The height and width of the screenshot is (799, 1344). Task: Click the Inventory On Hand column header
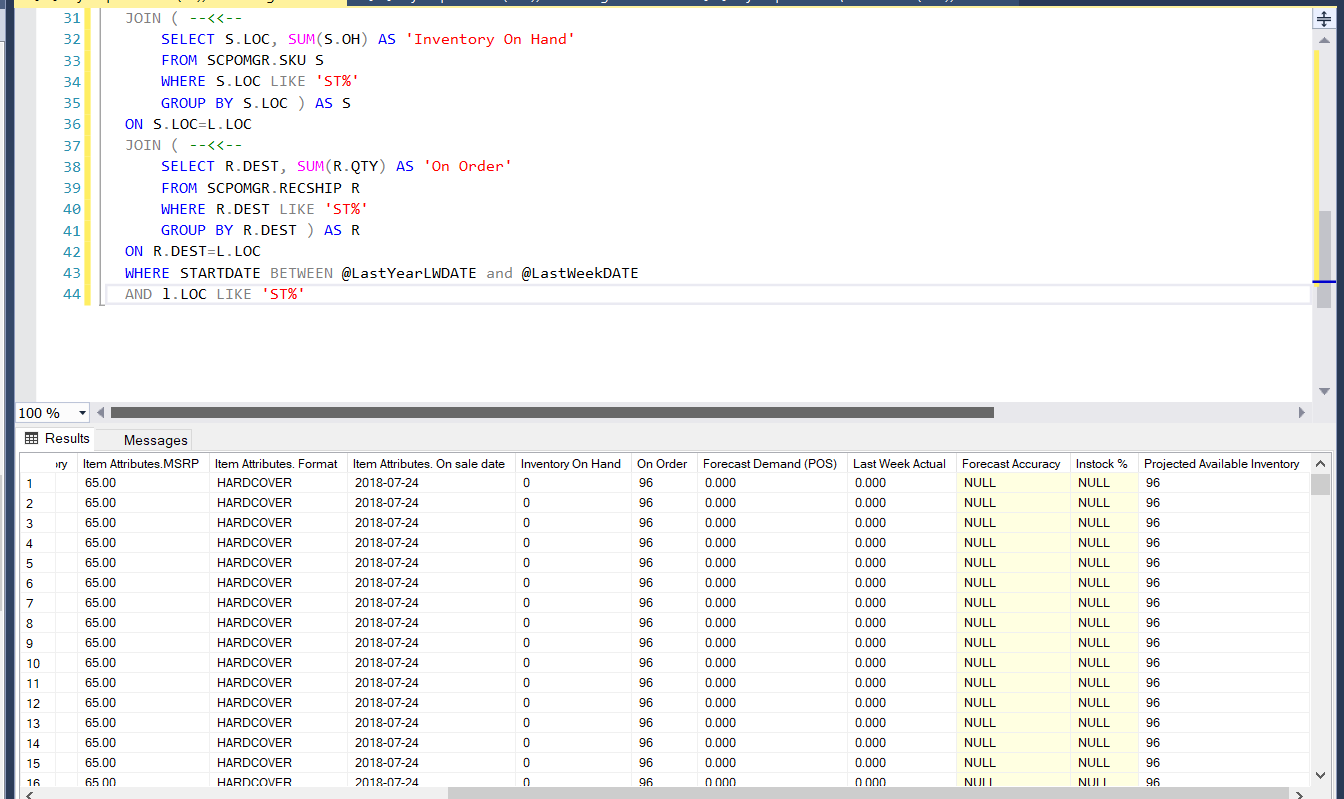[x=570, y=464]
